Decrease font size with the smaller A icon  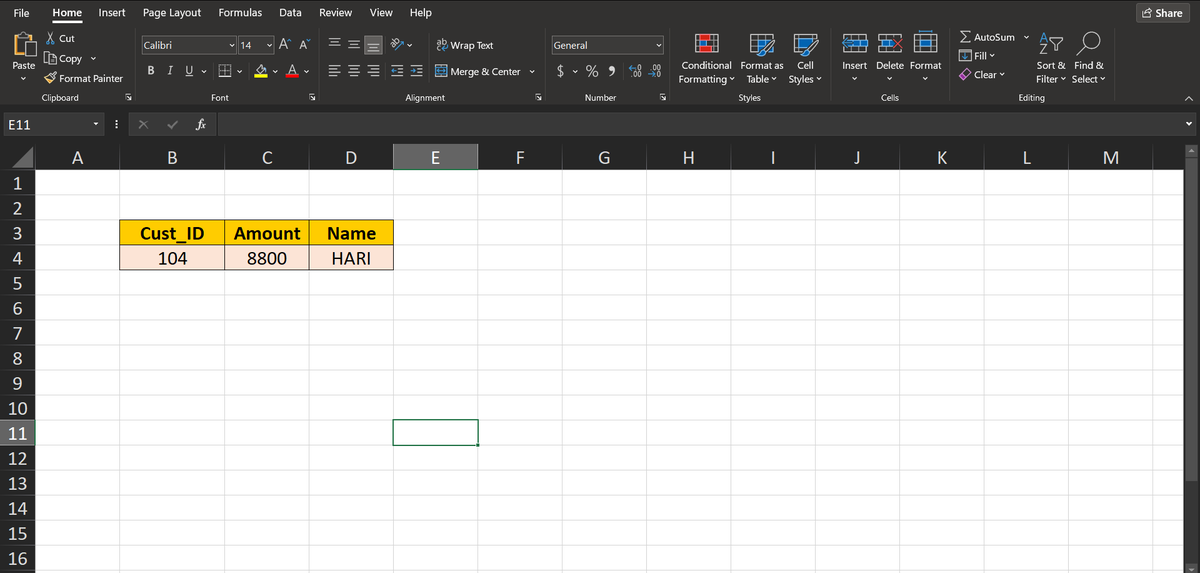click(303, 45)
